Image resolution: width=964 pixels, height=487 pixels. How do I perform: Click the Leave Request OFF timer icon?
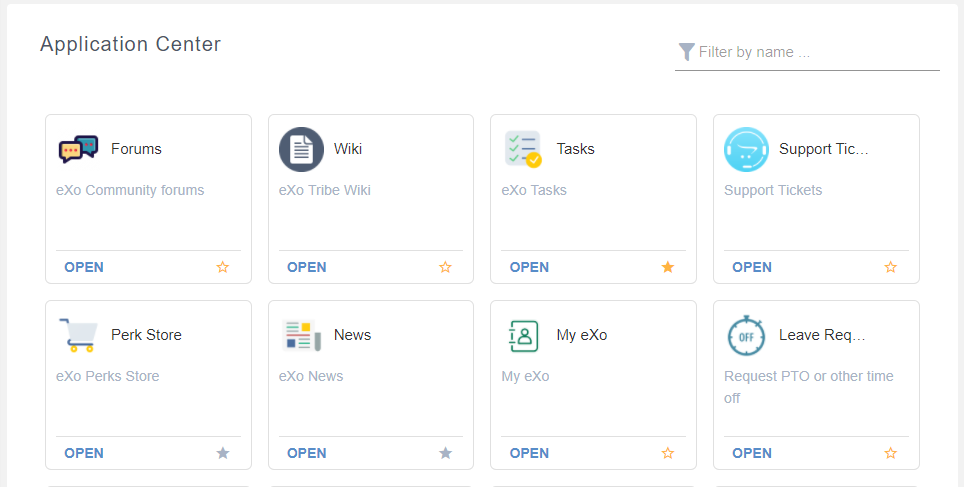pos(746,336)
